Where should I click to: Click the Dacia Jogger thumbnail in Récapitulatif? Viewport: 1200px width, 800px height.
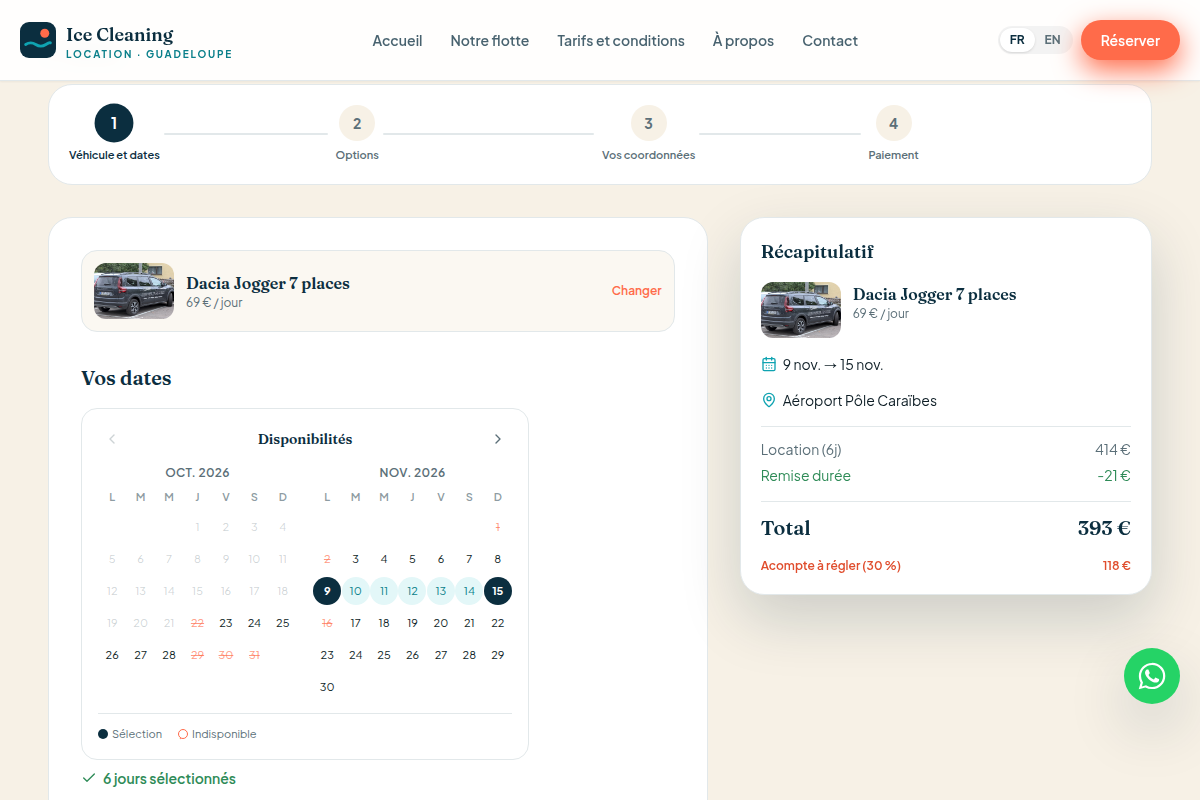(801, 310)
